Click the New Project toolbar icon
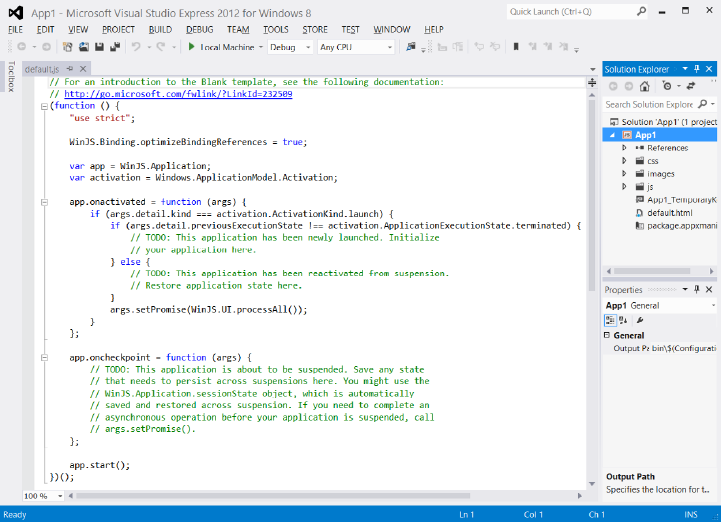This screenshot has height=522, width=721. tap(68, 46)
